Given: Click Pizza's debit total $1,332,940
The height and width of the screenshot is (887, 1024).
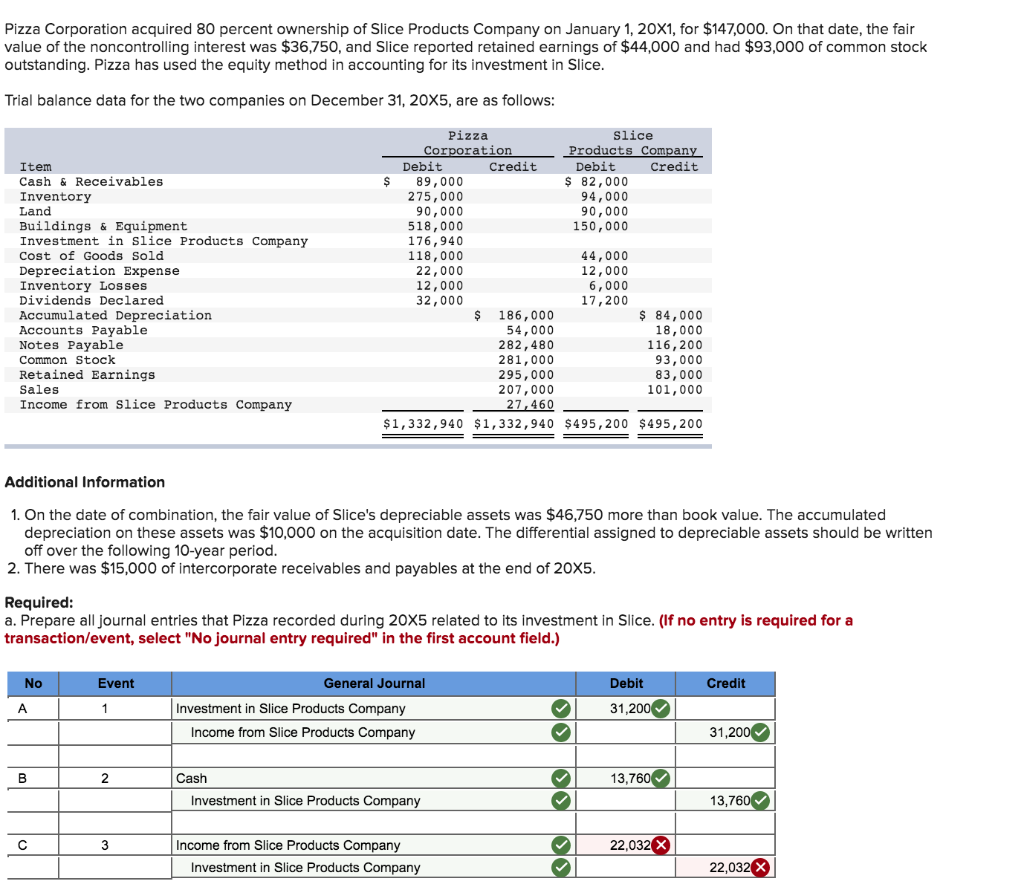Looking at the screenshot, I should (x=423, y=424).
